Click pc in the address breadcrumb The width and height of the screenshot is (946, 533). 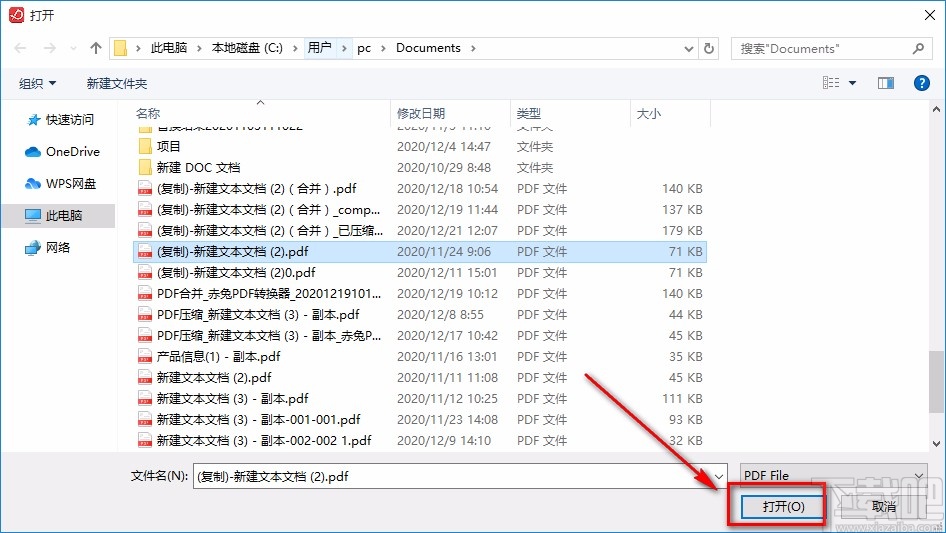coord(364,48)
